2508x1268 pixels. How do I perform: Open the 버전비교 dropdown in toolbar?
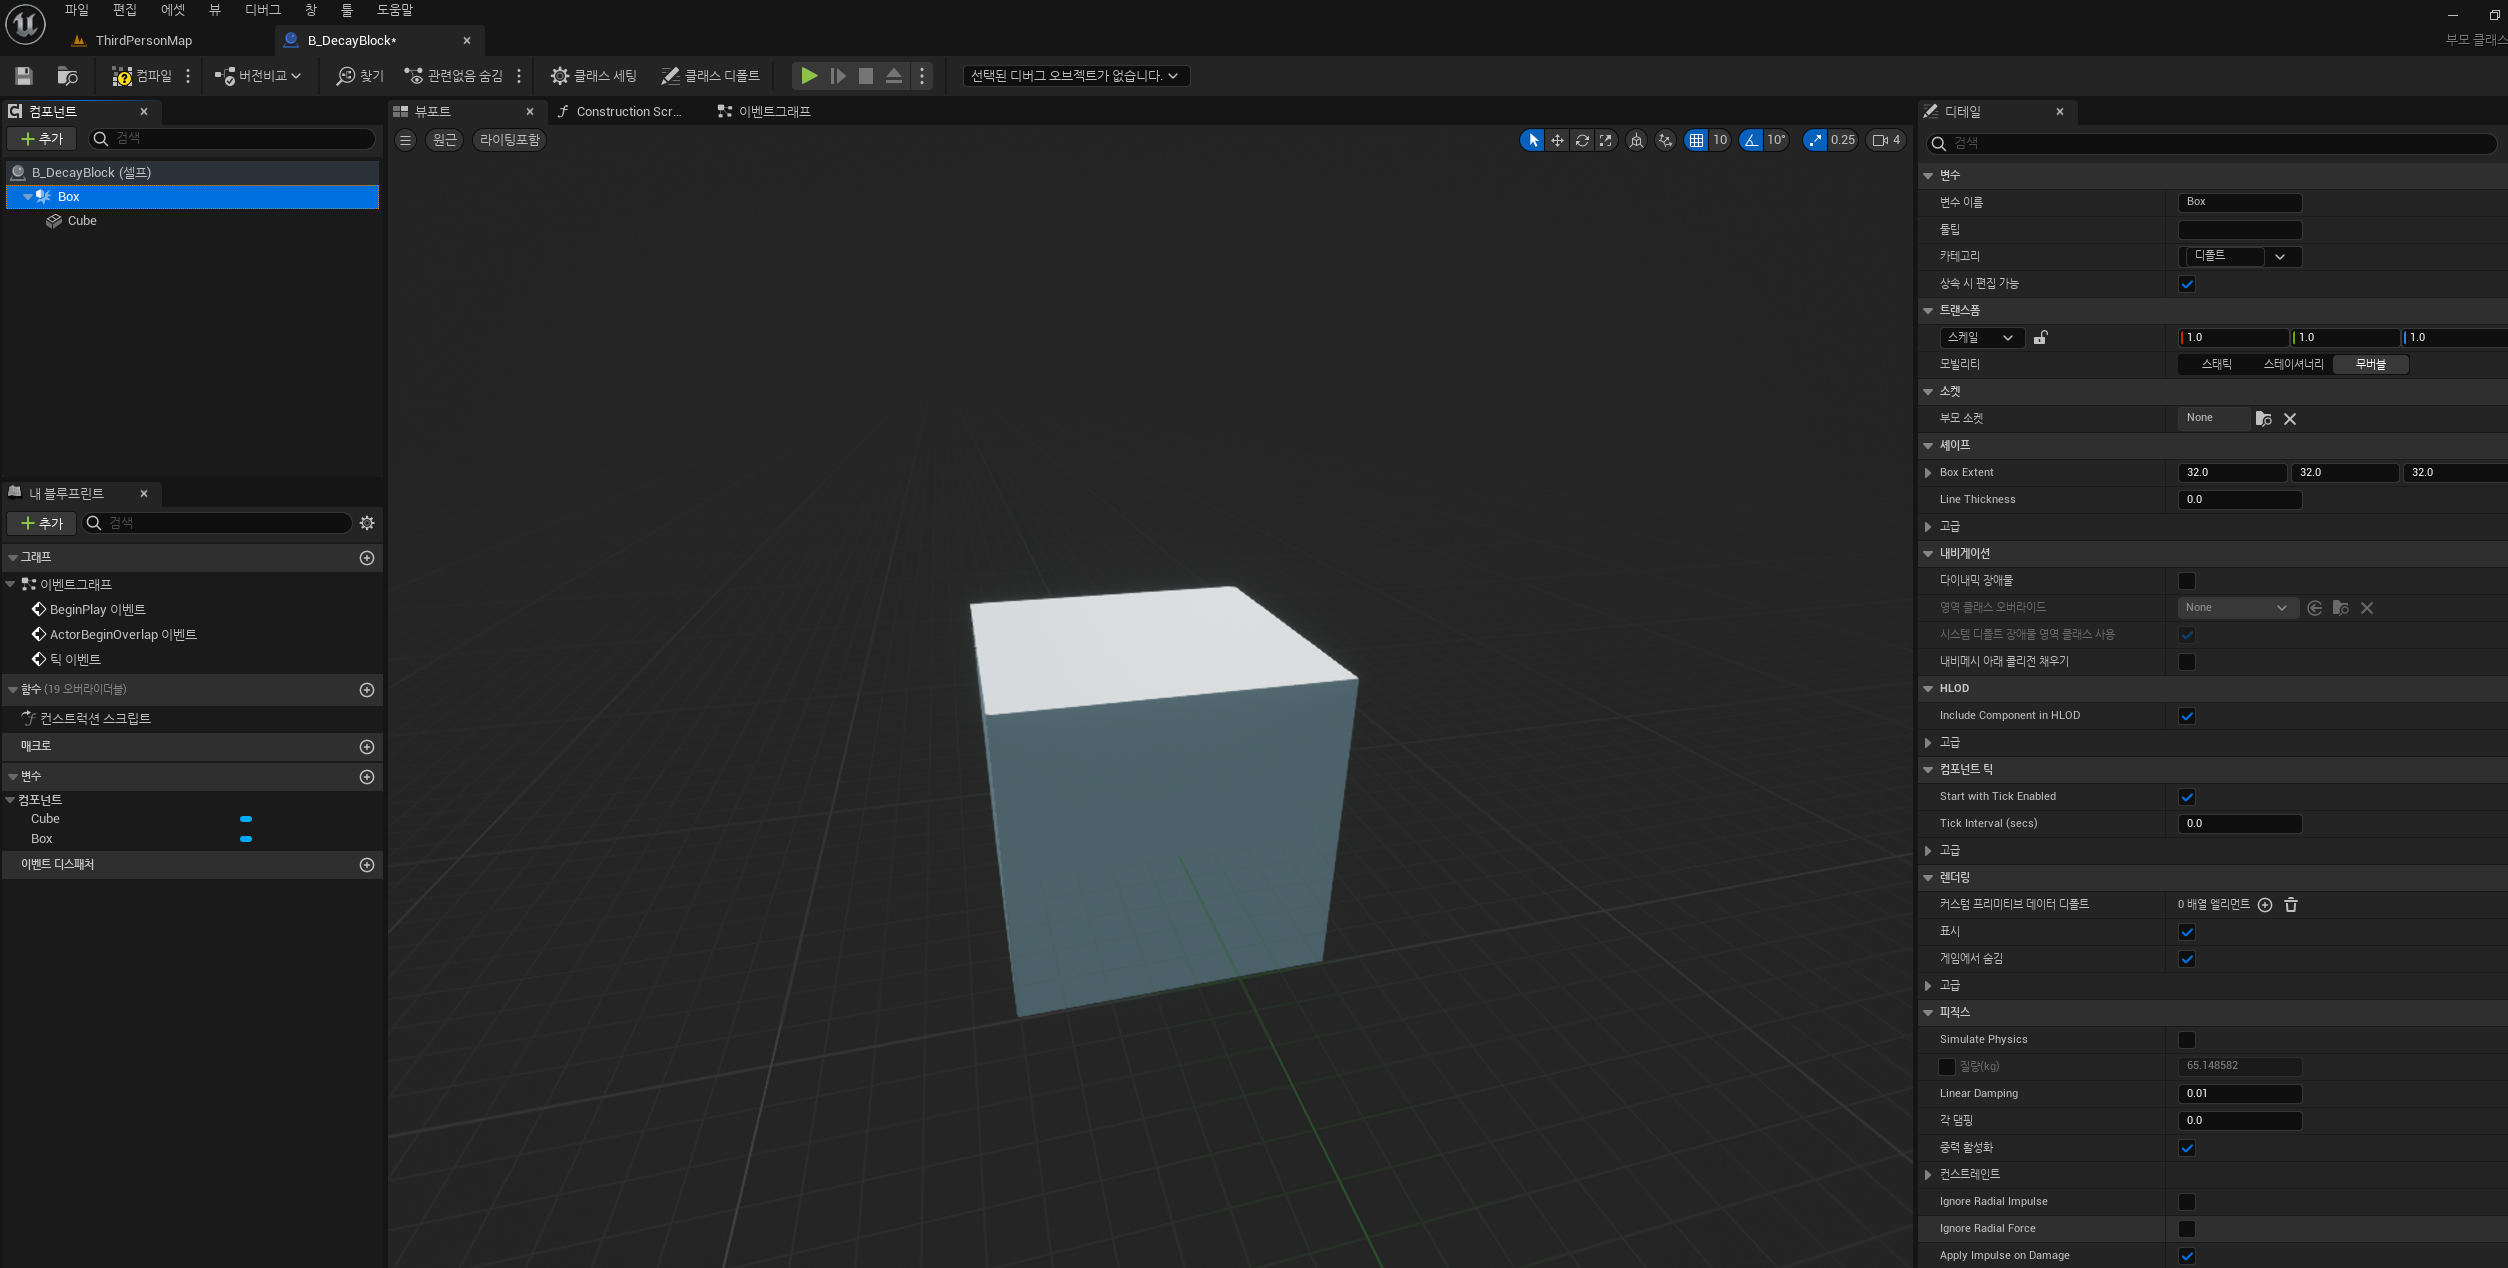coord(258,76)
